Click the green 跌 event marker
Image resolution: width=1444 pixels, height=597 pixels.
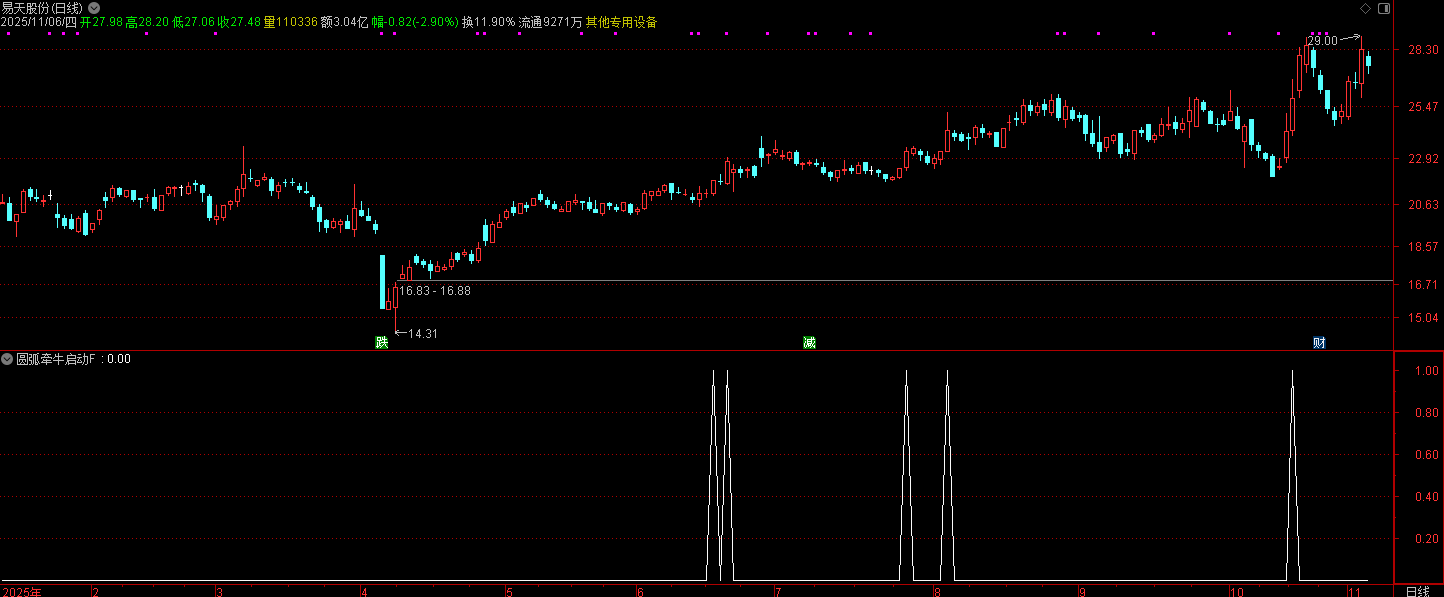pos(381,343)
